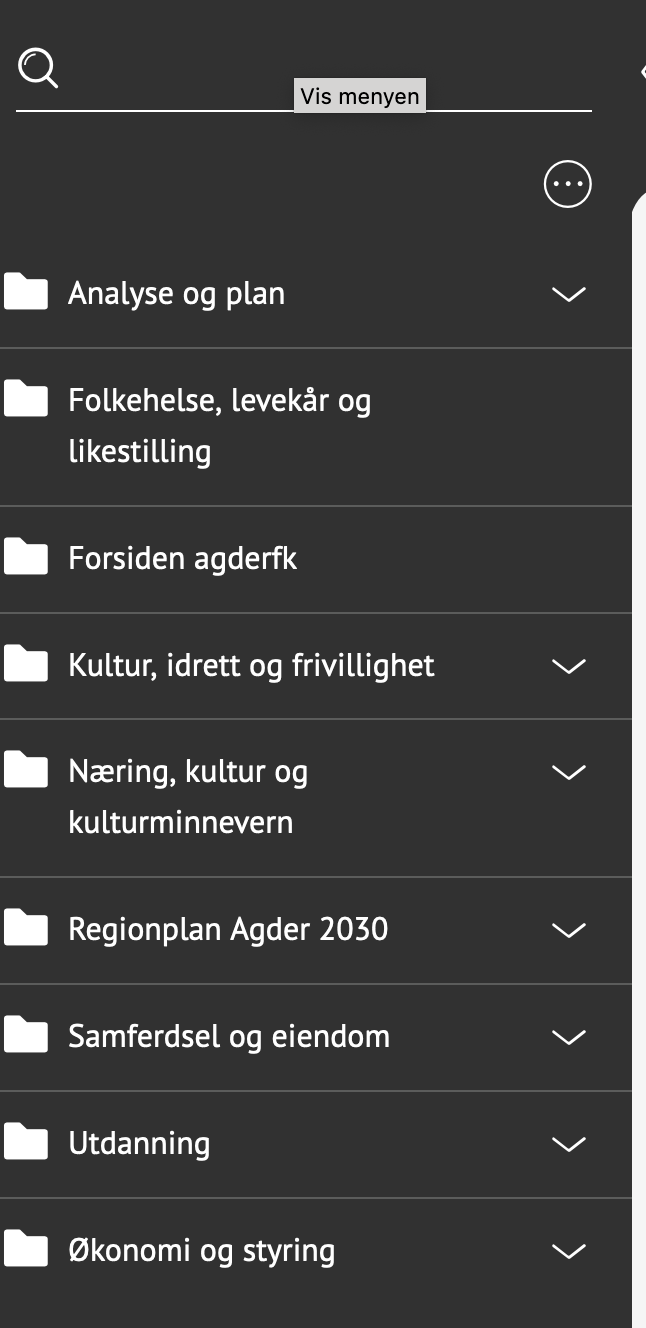
Task: Collapse the Økonomi og styring chevron
Action: point(568,1251)
